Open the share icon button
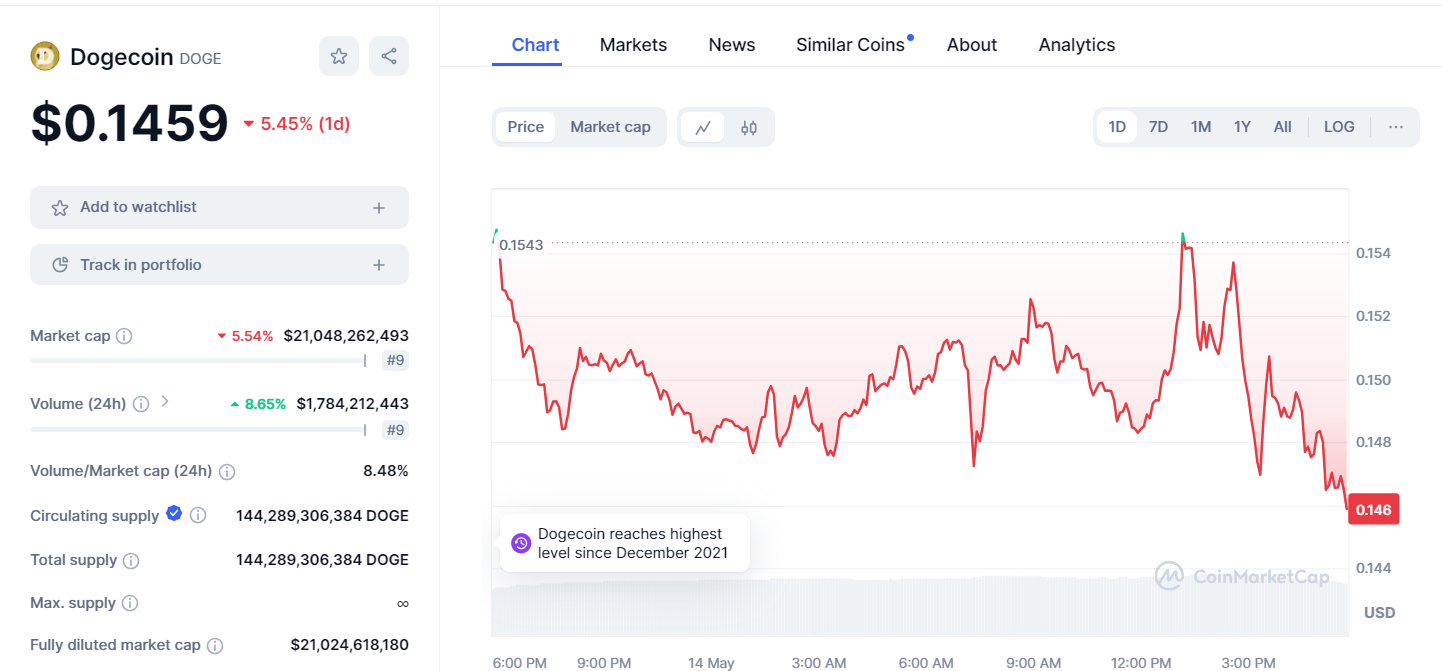Screen dimensions: 1442x671 click(x=389, y=56)
